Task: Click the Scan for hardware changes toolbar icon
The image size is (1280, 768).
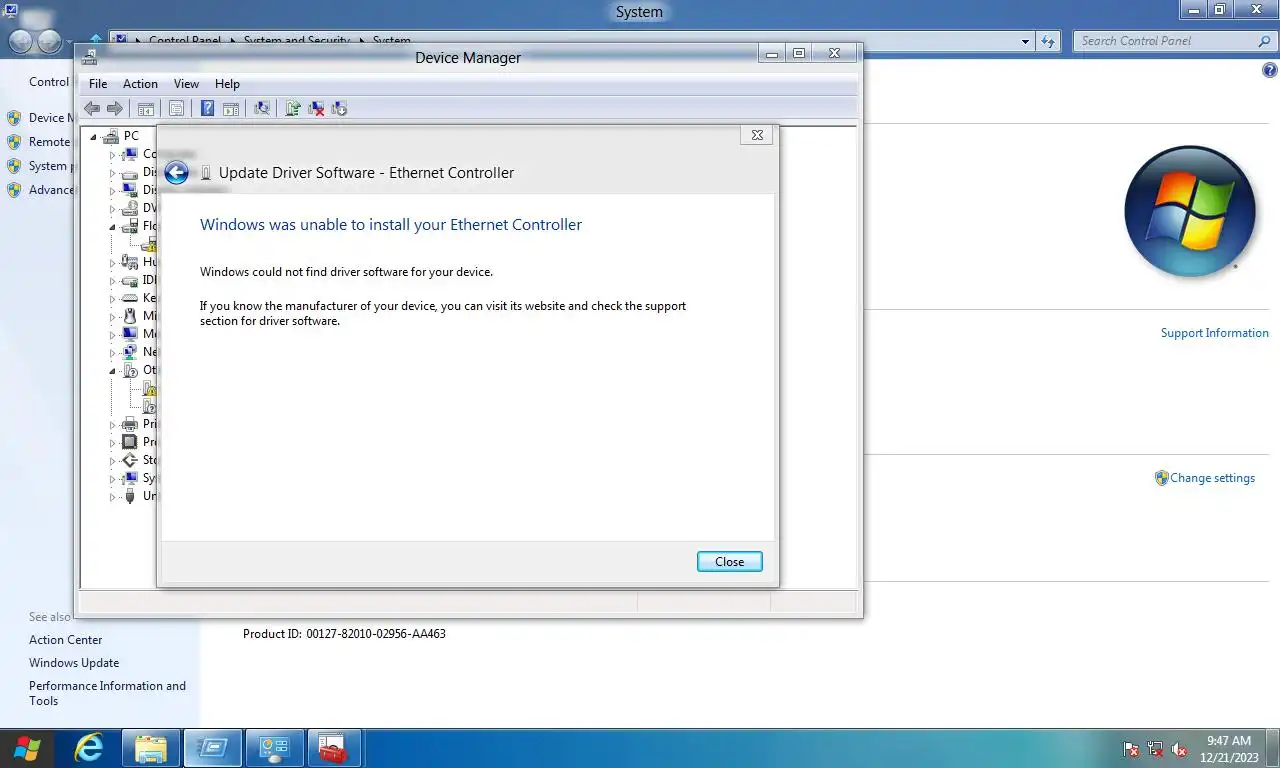Action: [x=262, y=109]
